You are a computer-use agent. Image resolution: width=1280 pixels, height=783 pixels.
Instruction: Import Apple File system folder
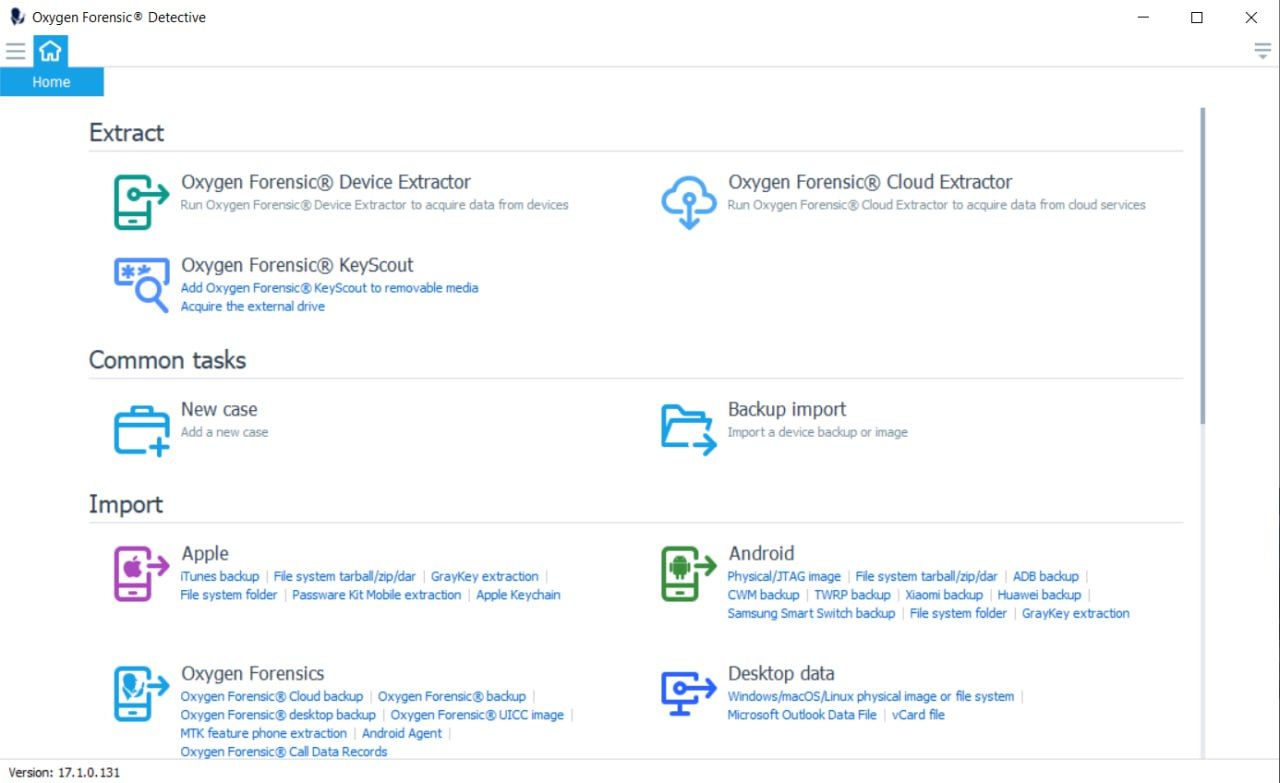pos(229,595)
